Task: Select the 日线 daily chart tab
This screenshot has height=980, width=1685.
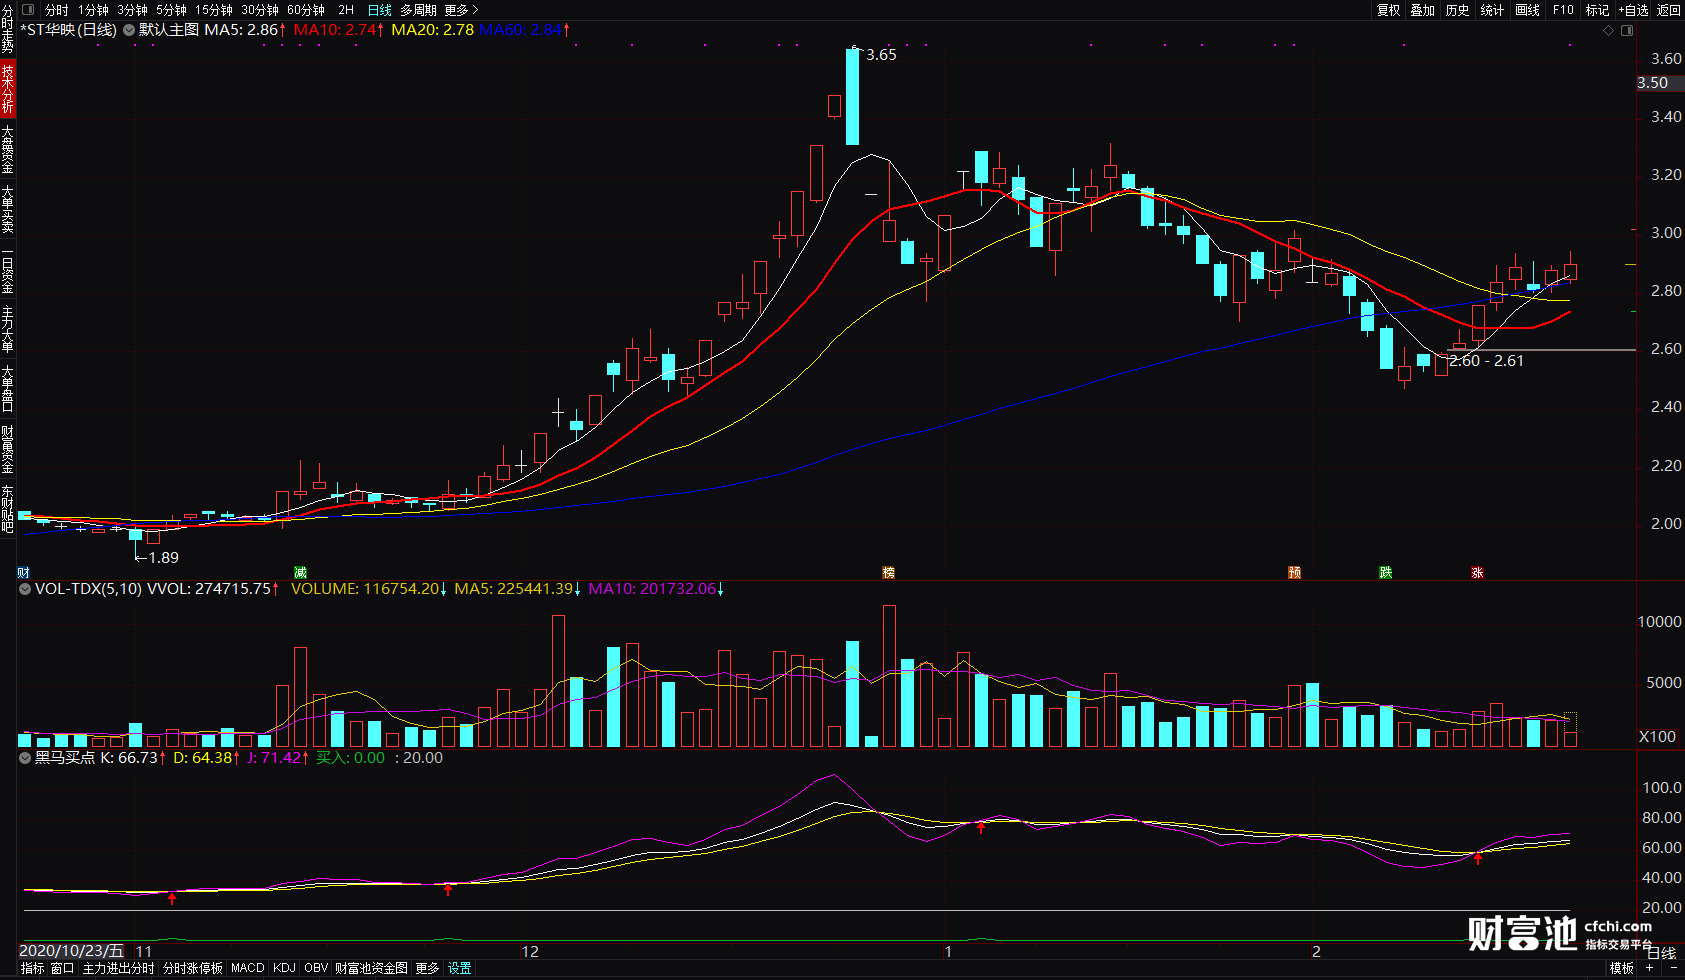Action: [x=380, y=10]
